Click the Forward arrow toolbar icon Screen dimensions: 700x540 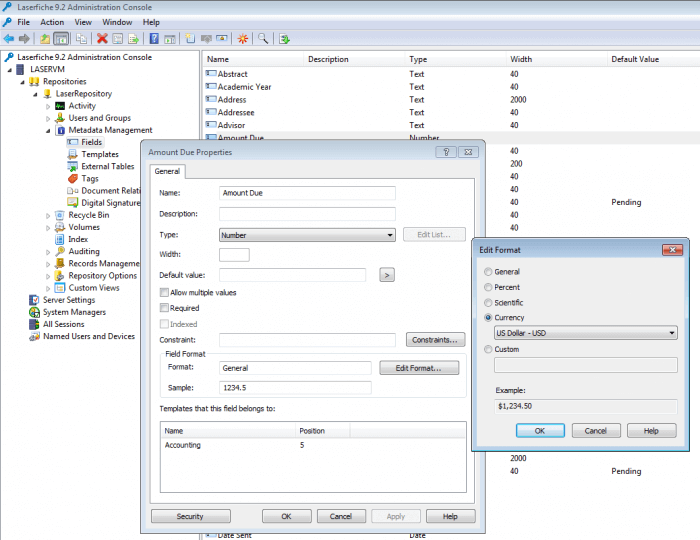25,39
